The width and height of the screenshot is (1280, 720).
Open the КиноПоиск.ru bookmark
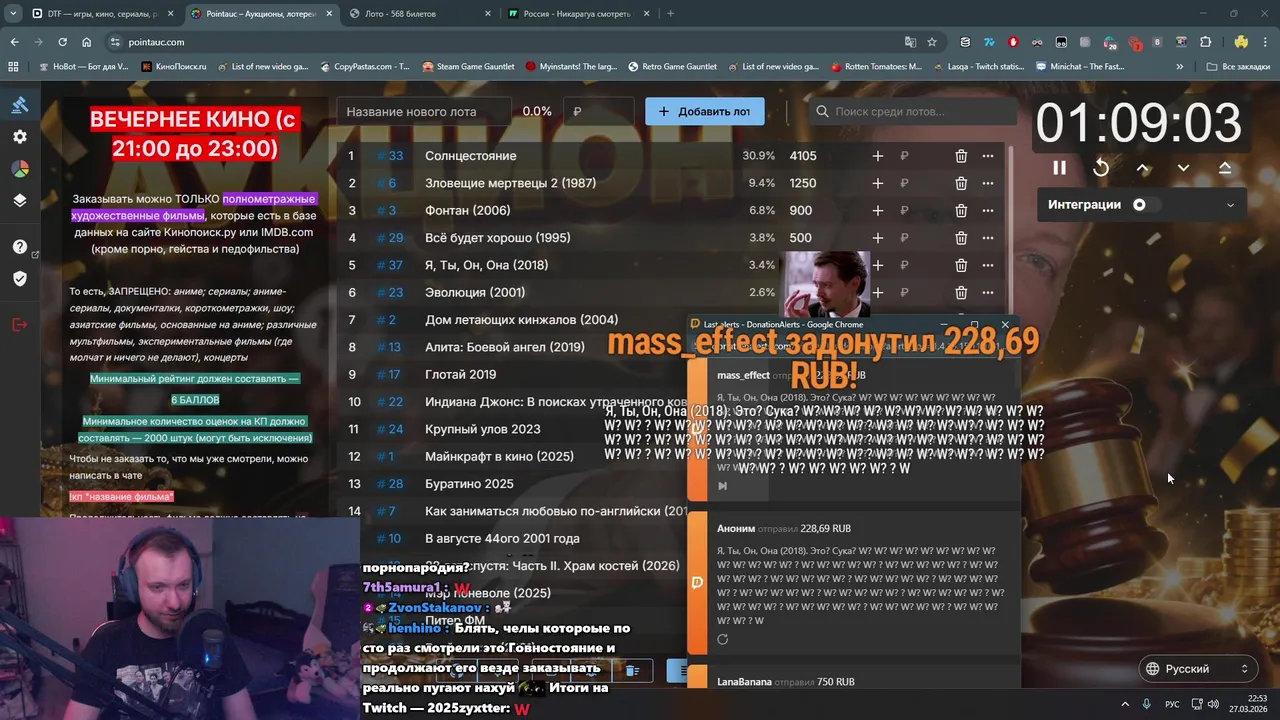(174, 67)
